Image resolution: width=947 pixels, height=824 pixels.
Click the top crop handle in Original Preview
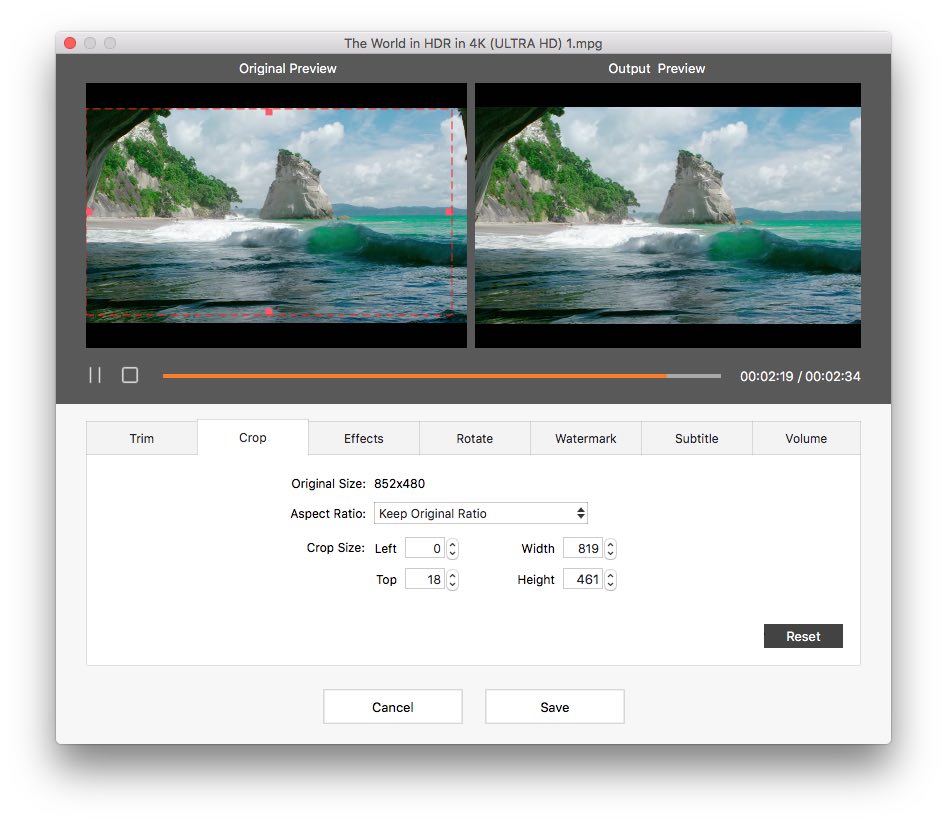point(269,112)
